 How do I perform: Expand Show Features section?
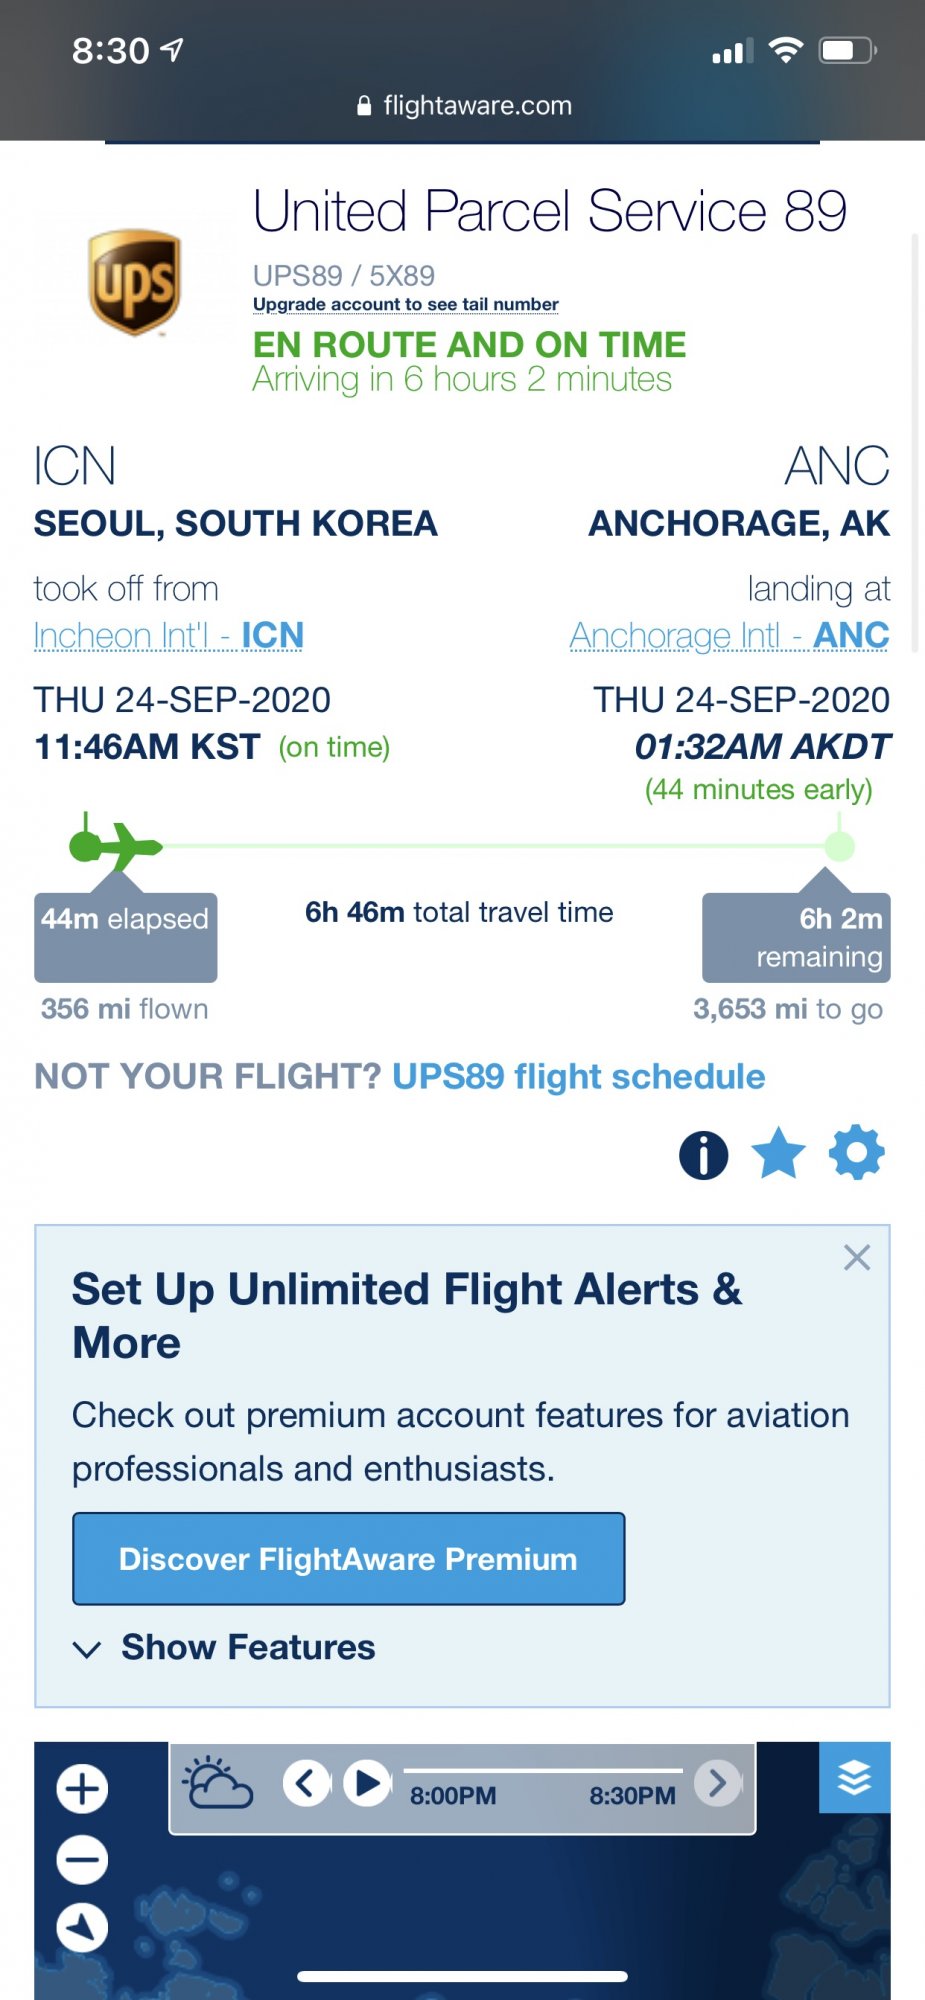coord(224,1647)
